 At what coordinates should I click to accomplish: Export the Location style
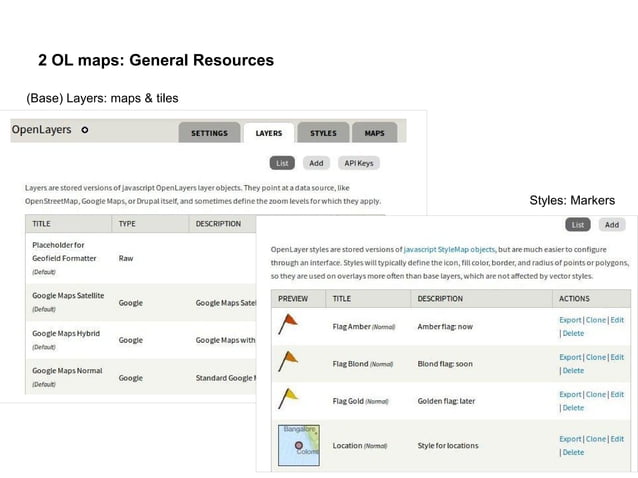pyautogui.click(x=570, y=439)
